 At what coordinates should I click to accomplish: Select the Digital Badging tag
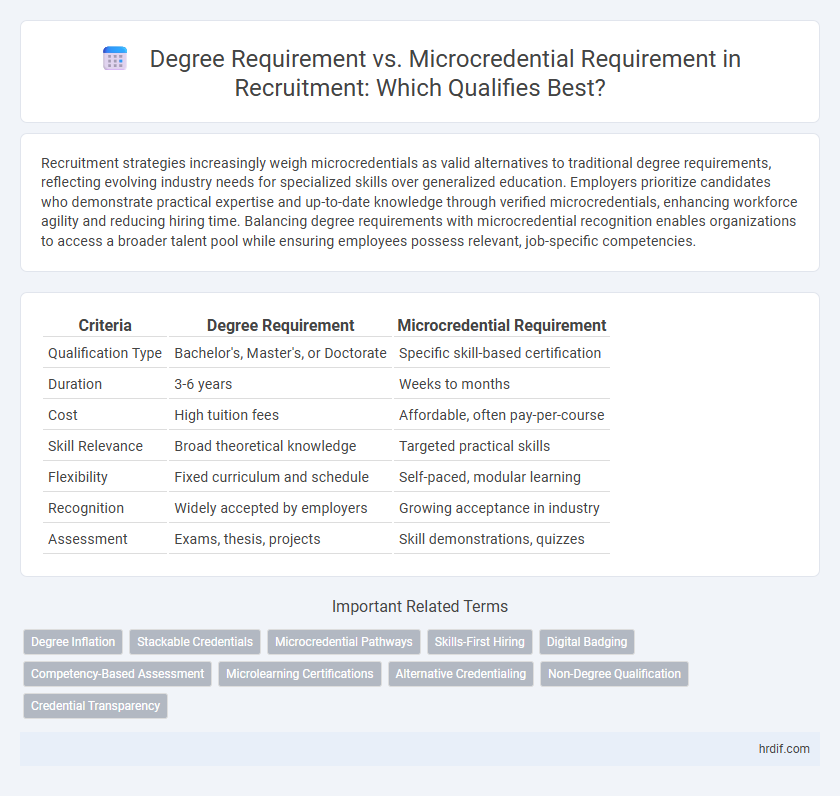pyautogui.click(x=587, y=642)
